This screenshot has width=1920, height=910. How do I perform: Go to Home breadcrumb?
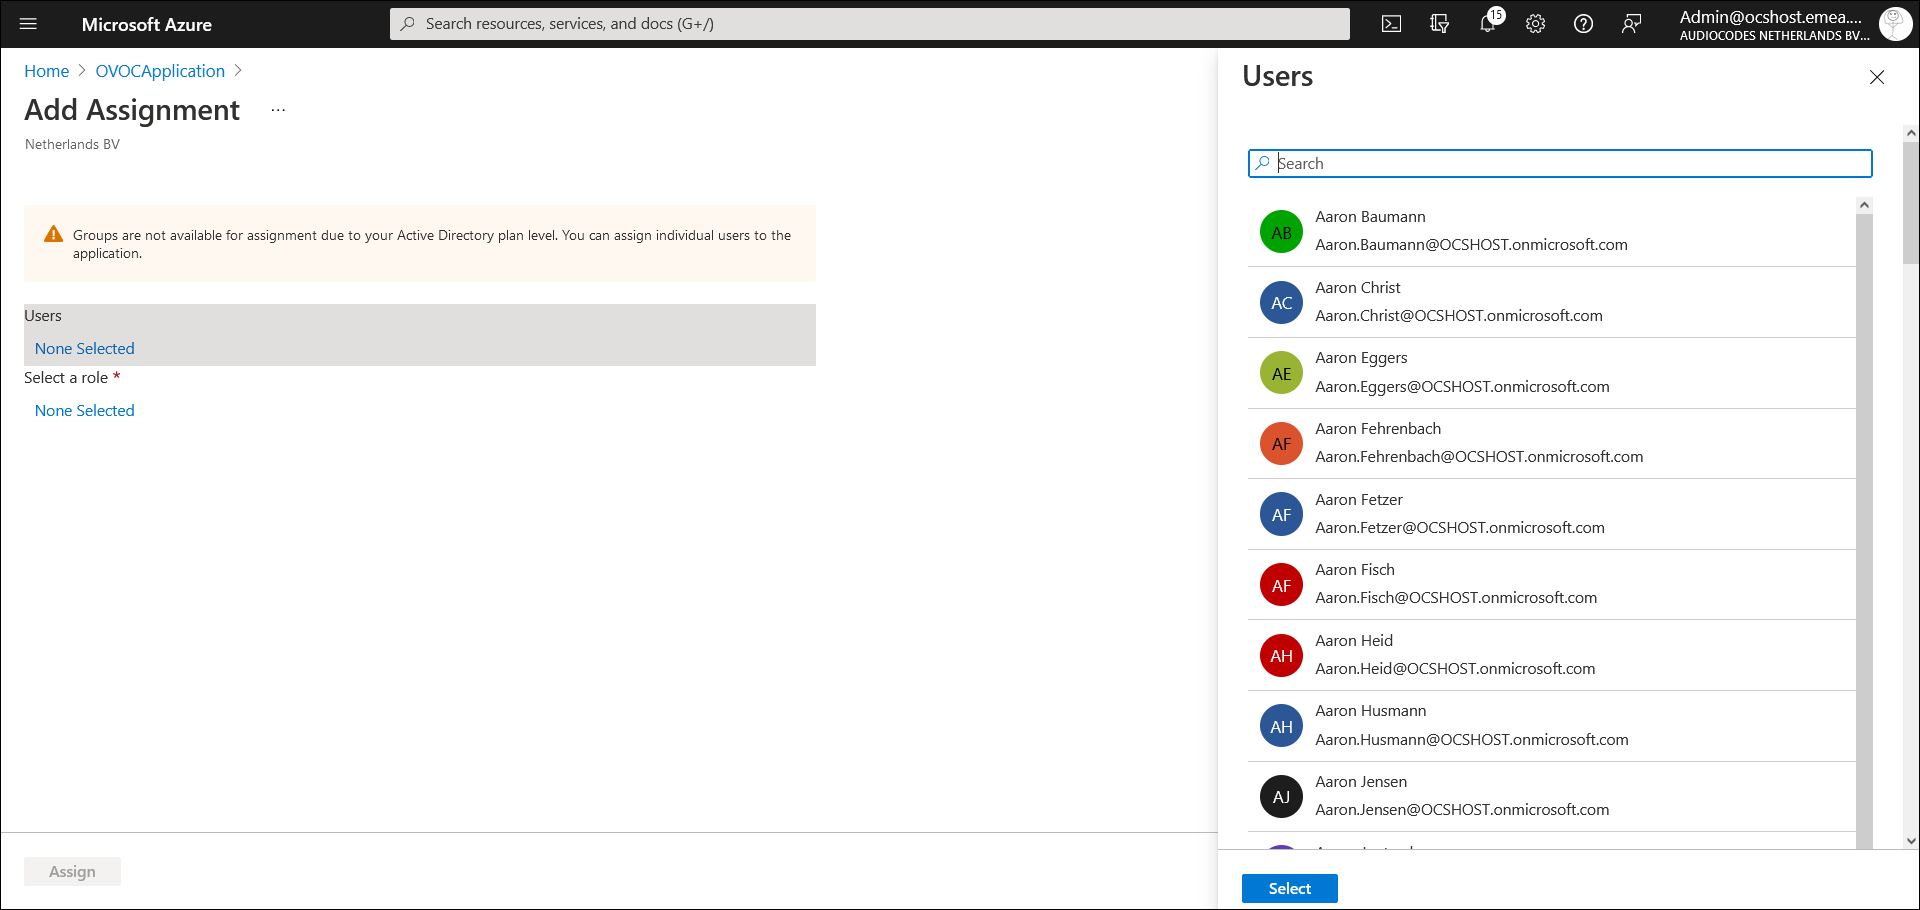(x=46, y=71)
